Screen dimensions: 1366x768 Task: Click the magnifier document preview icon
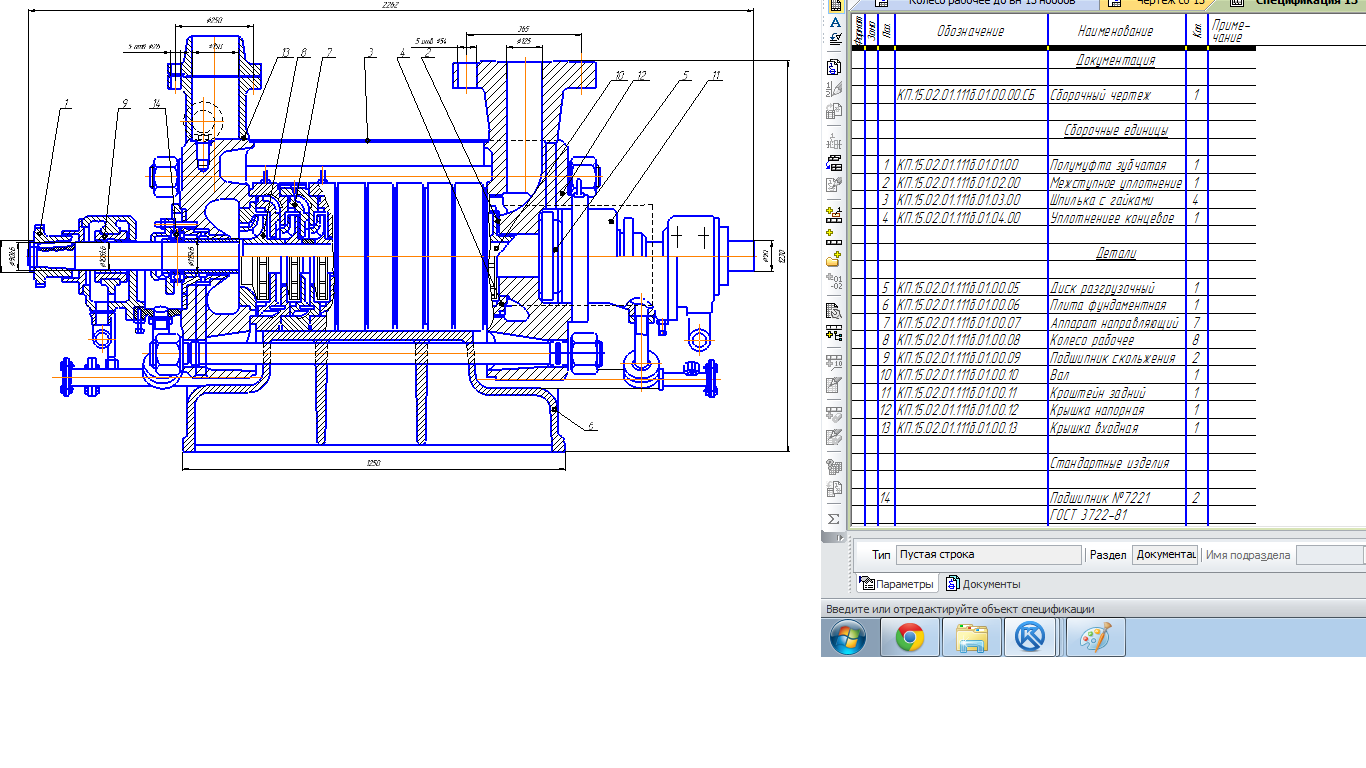[x=834, y=311]
